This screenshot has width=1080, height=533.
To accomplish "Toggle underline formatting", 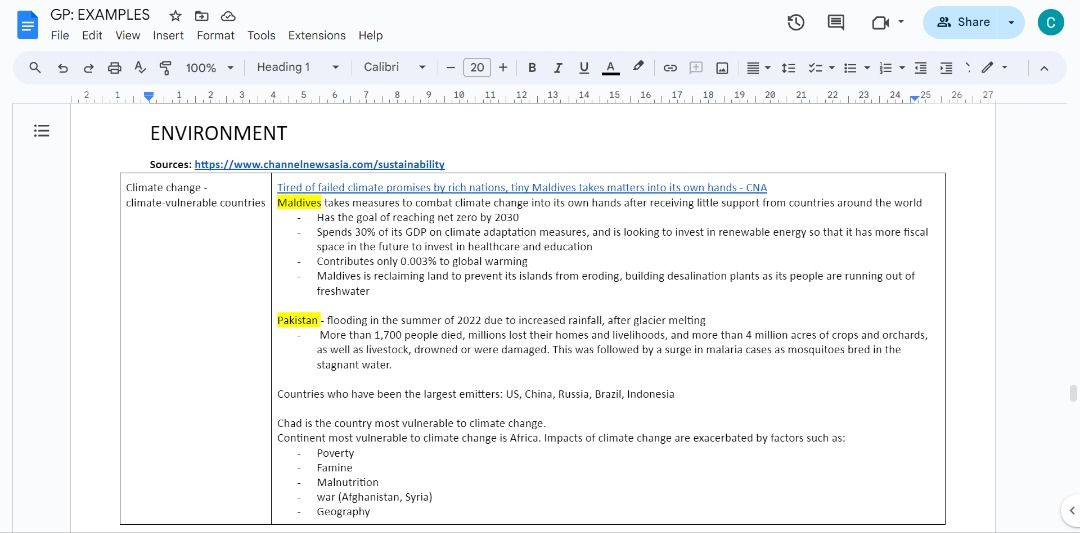I will tap(584, 68).
